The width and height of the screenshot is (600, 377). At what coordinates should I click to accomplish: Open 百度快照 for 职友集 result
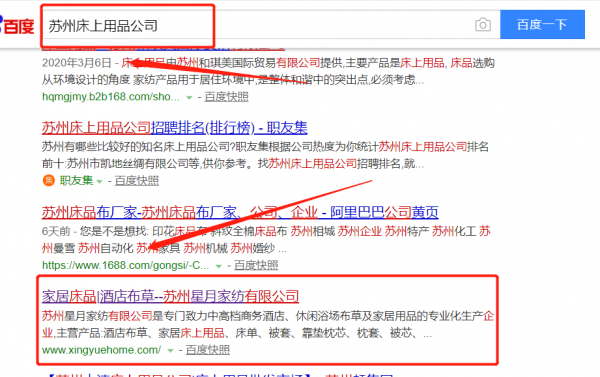pyautogui.click(x=137, y=180)
